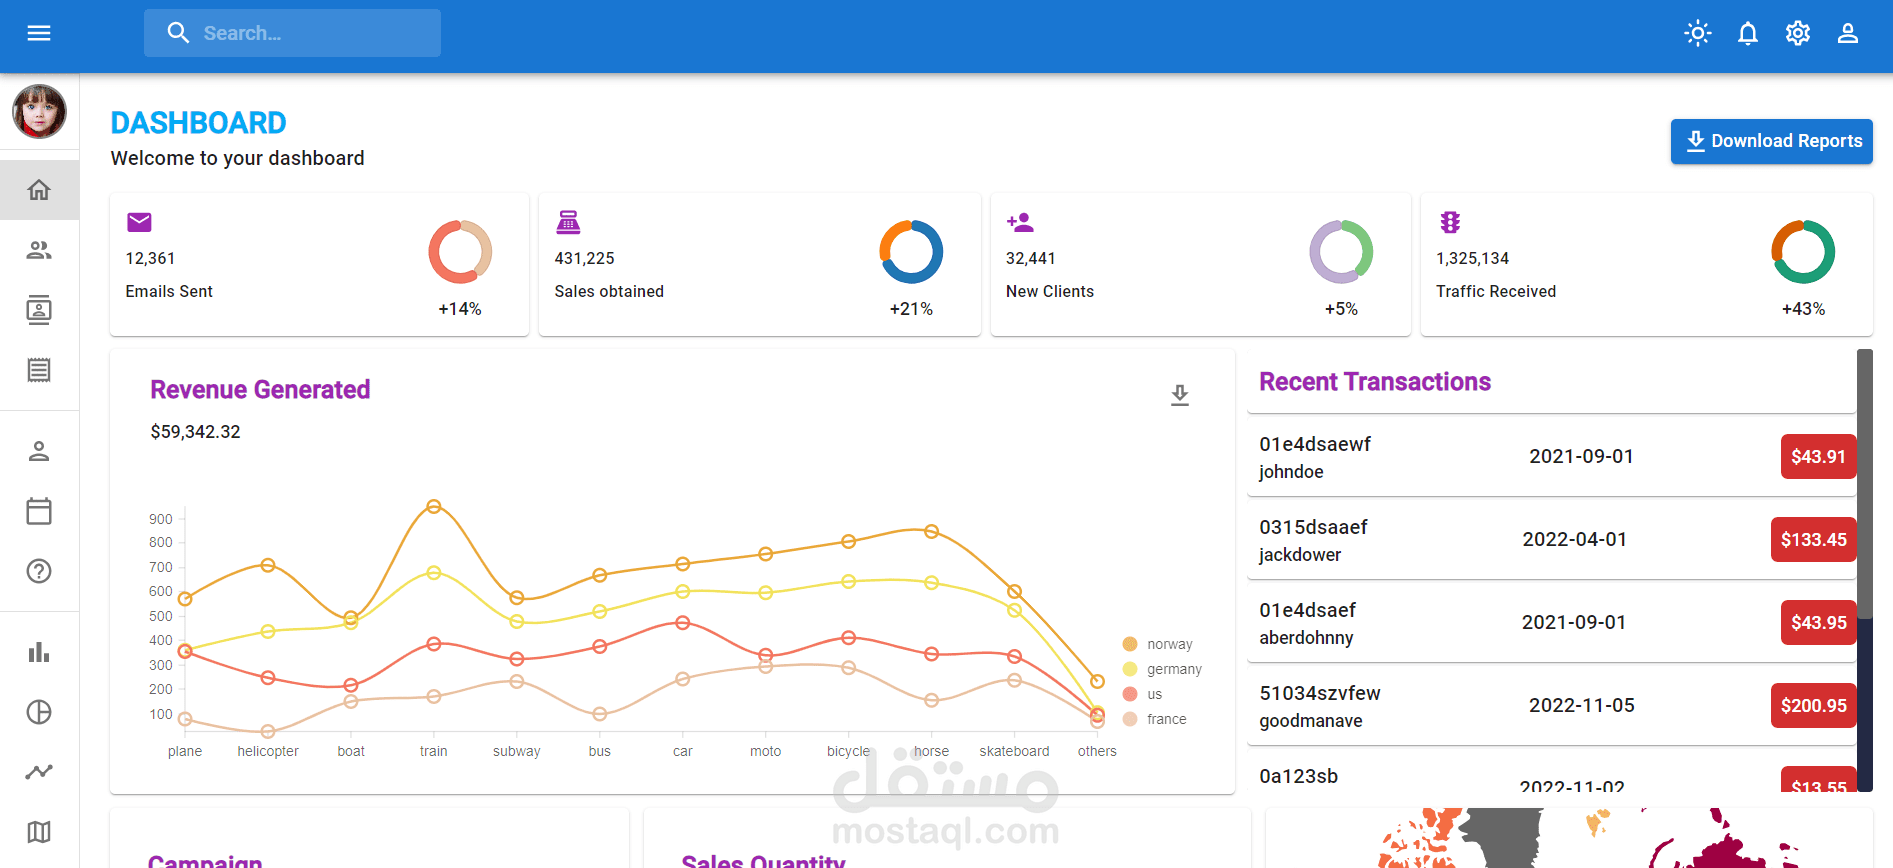The height and width of the screenshot is (868, 1893).
Task: Download the Revenue Generated chart
Action: [1180, 396]
